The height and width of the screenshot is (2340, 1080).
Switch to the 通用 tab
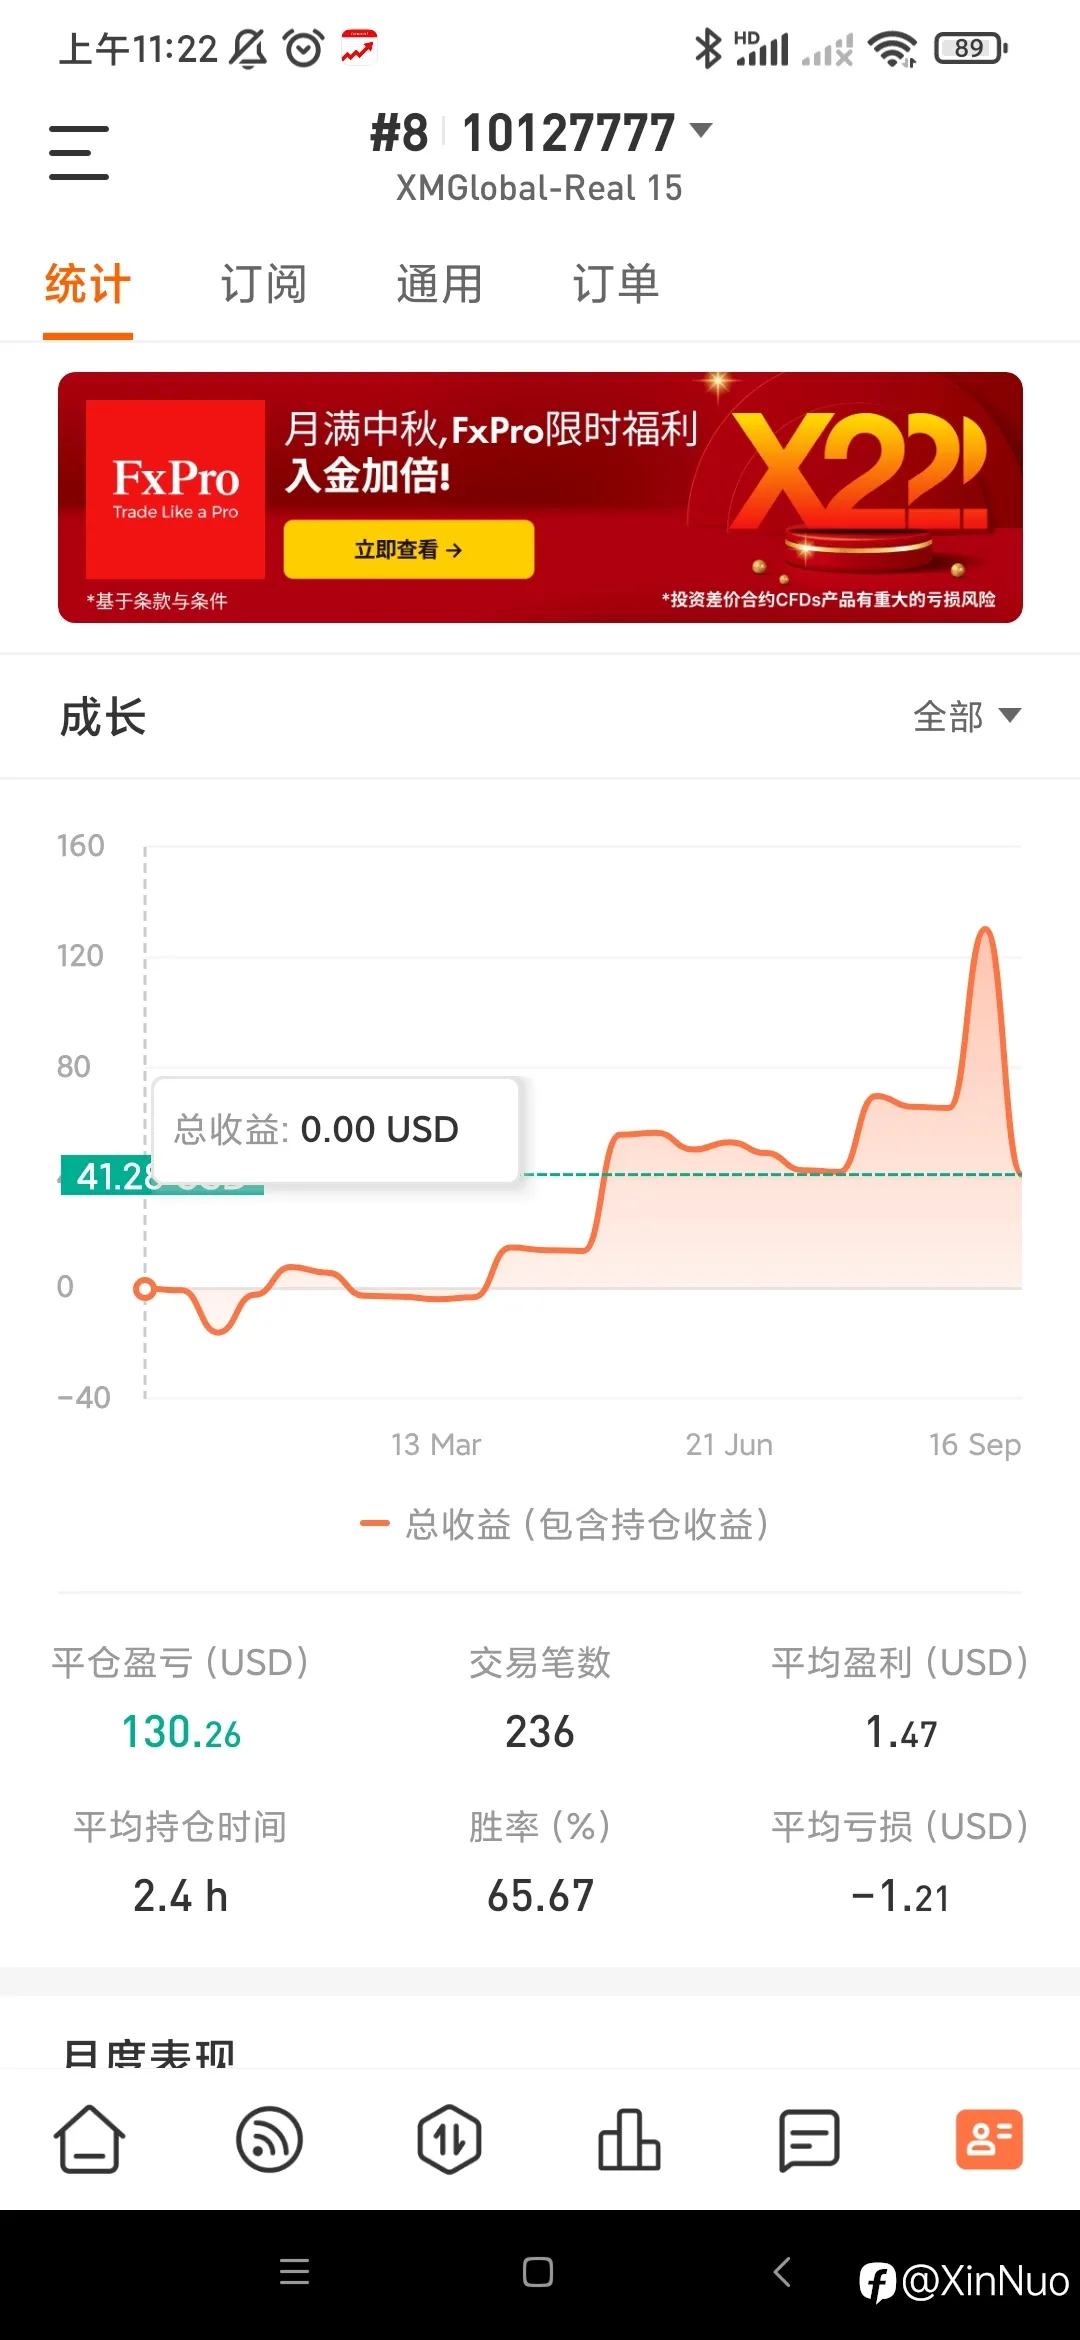click(x=439, y=285)
